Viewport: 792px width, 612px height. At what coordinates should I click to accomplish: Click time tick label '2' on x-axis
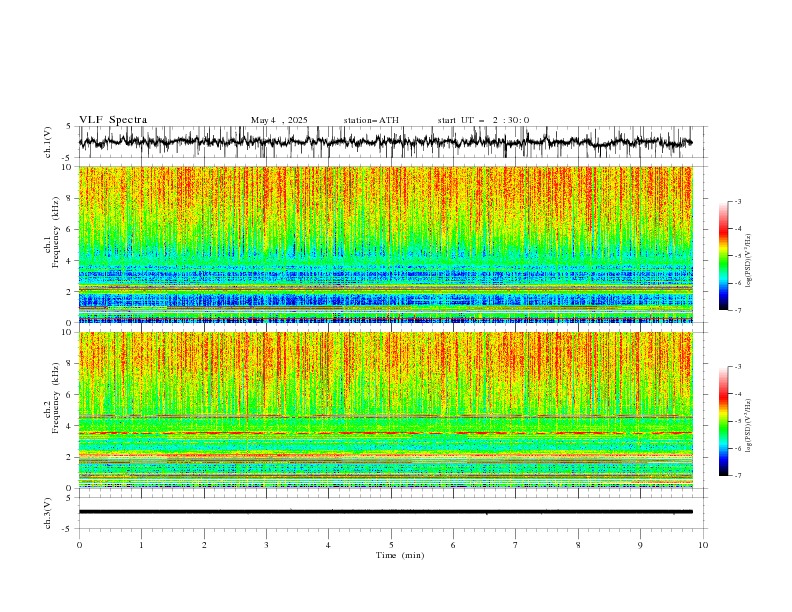(x=204, y=545)
